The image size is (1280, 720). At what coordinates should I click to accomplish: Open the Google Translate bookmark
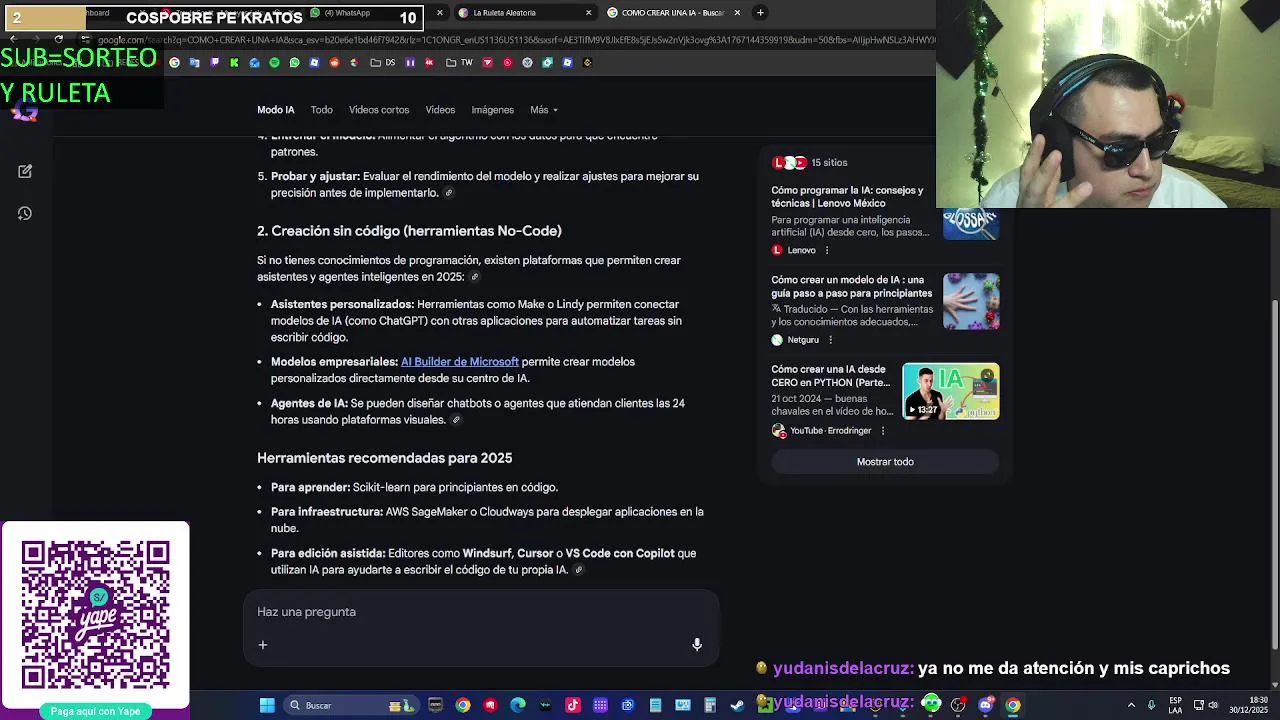click(194, 62)
